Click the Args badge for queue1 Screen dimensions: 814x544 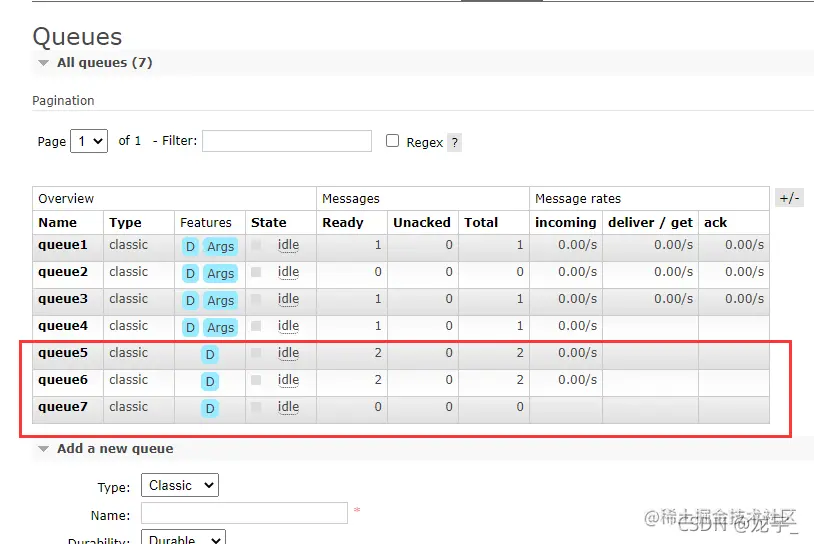[221, 247]
